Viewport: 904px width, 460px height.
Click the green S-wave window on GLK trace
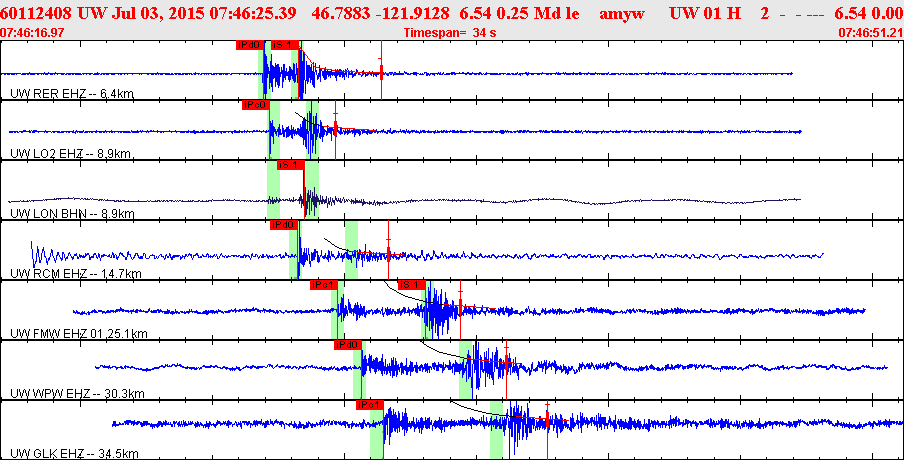click(x=496, y=429)
